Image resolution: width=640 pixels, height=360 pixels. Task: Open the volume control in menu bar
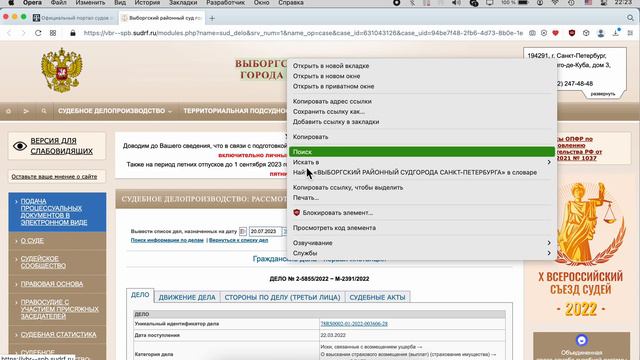[456, 2]
